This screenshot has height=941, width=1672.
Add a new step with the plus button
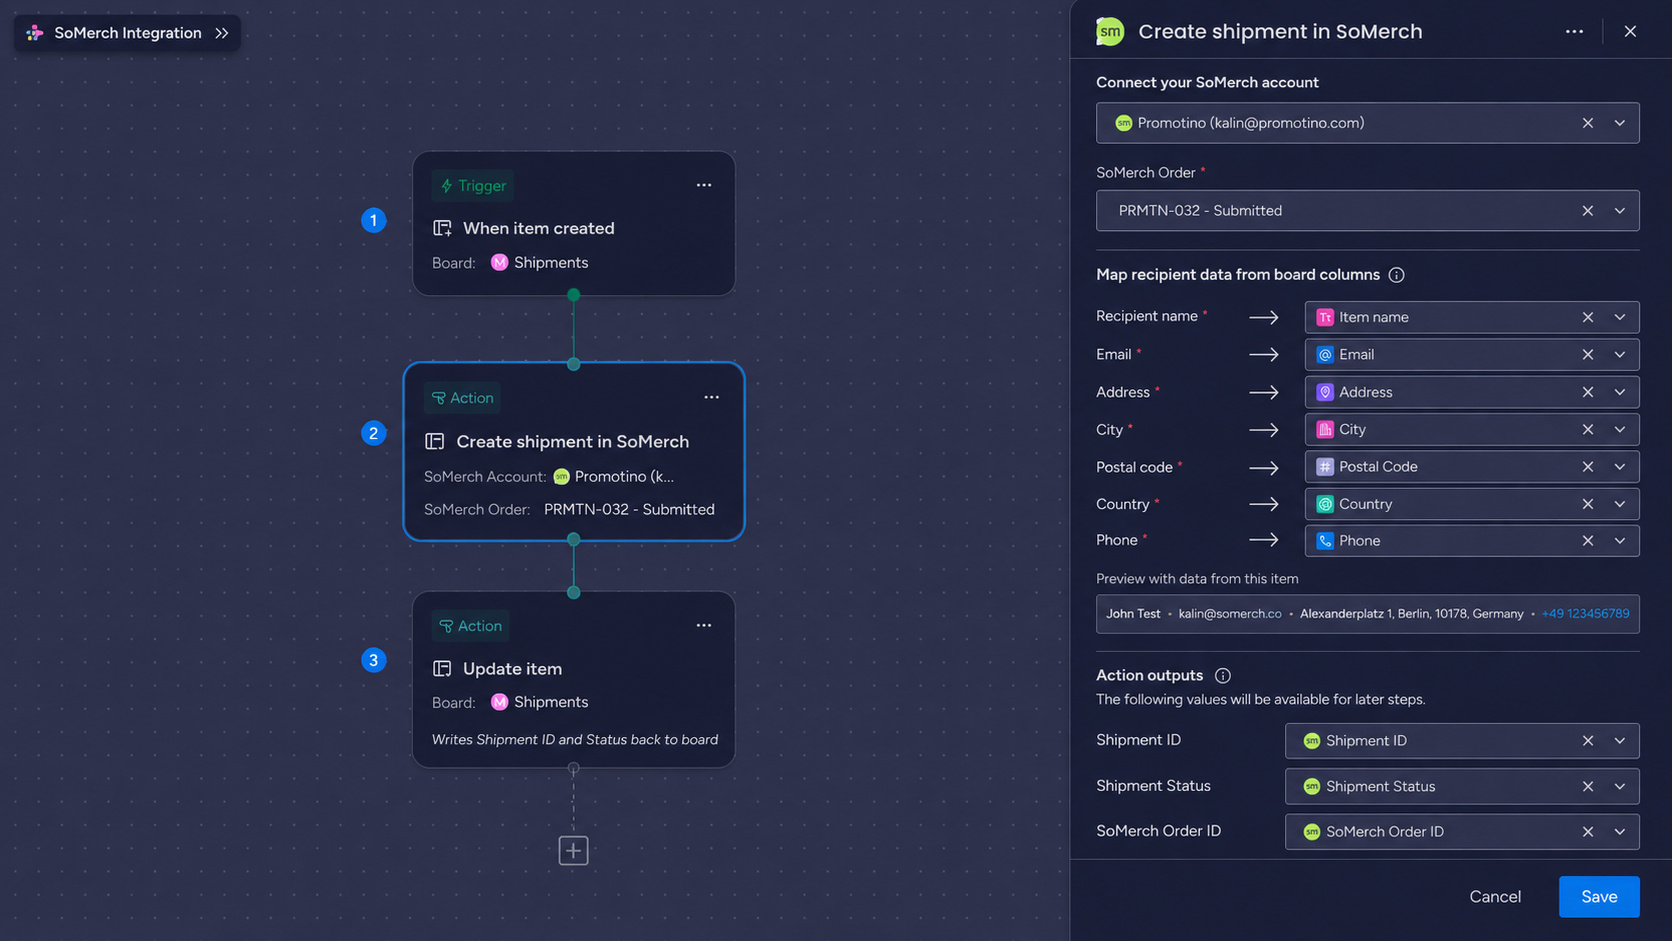point(573,851)
